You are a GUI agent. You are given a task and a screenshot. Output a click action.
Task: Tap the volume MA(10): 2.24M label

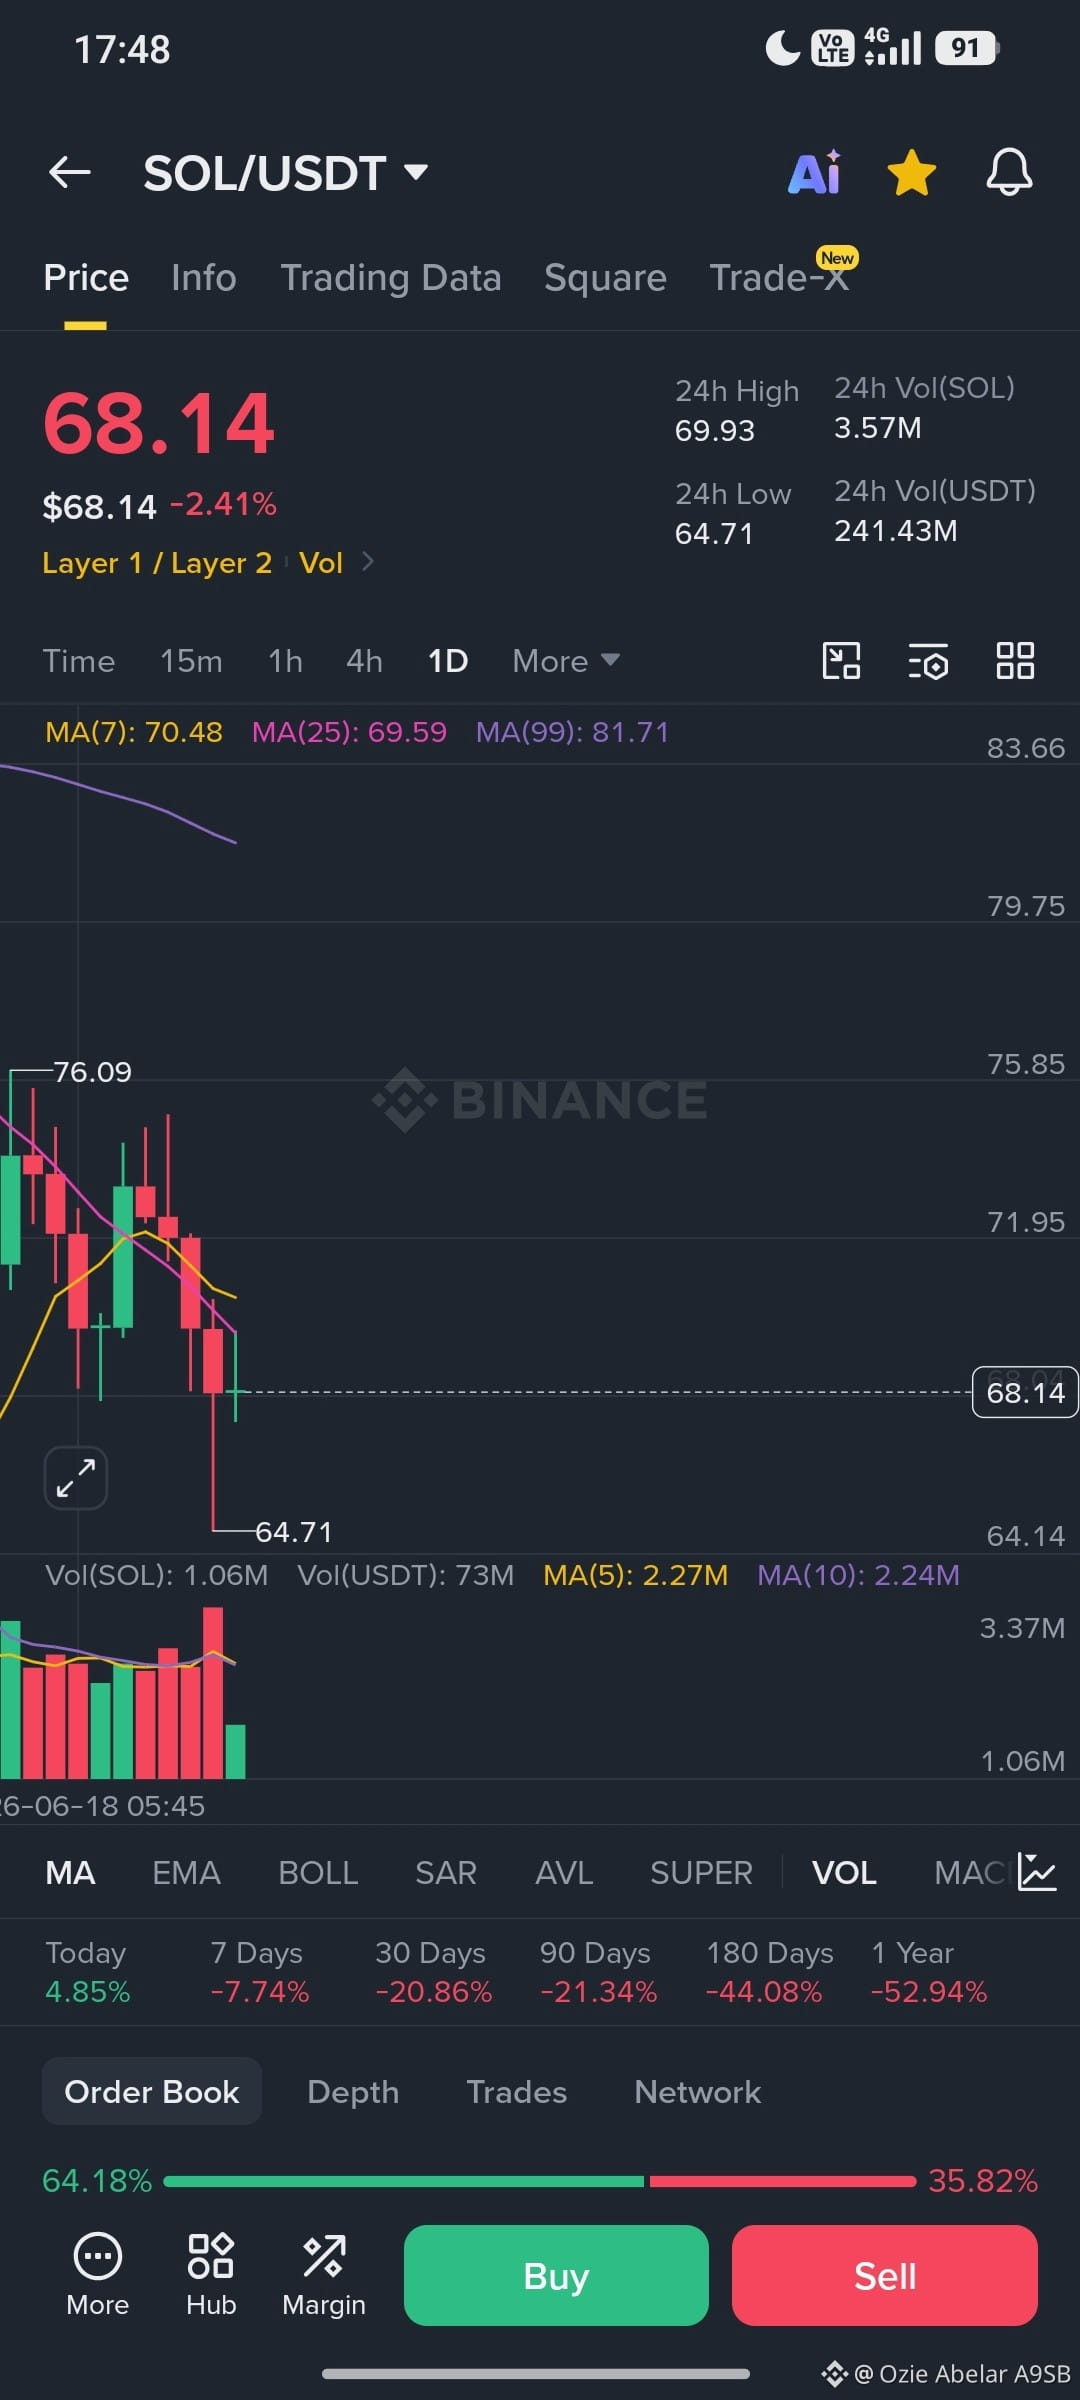pos(858,1575)
